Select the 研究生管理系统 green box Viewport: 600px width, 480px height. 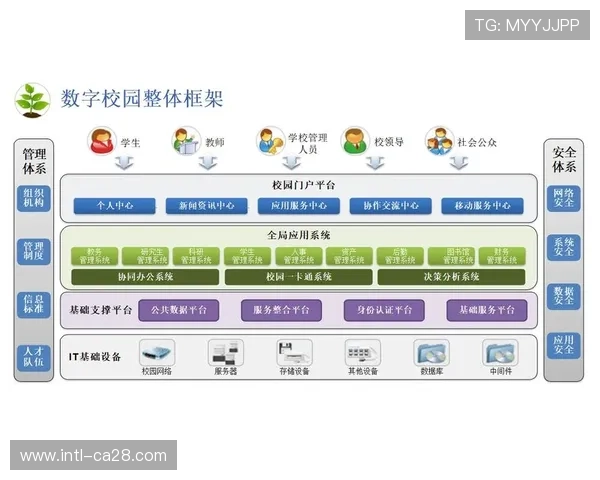(145, 256)
